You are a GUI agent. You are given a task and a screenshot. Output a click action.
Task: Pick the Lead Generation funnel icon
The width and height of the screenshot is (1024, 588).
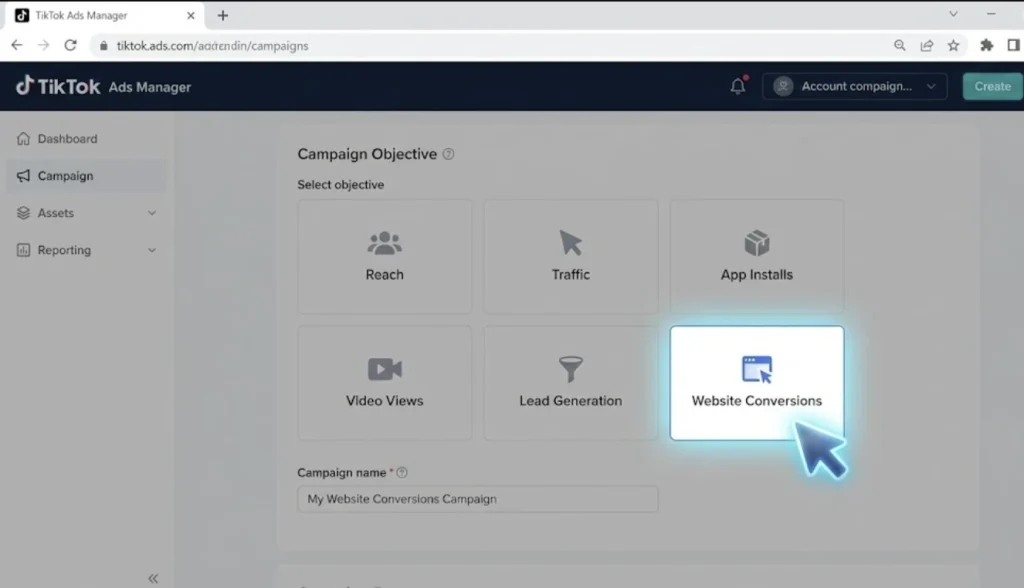click(570, 367)
